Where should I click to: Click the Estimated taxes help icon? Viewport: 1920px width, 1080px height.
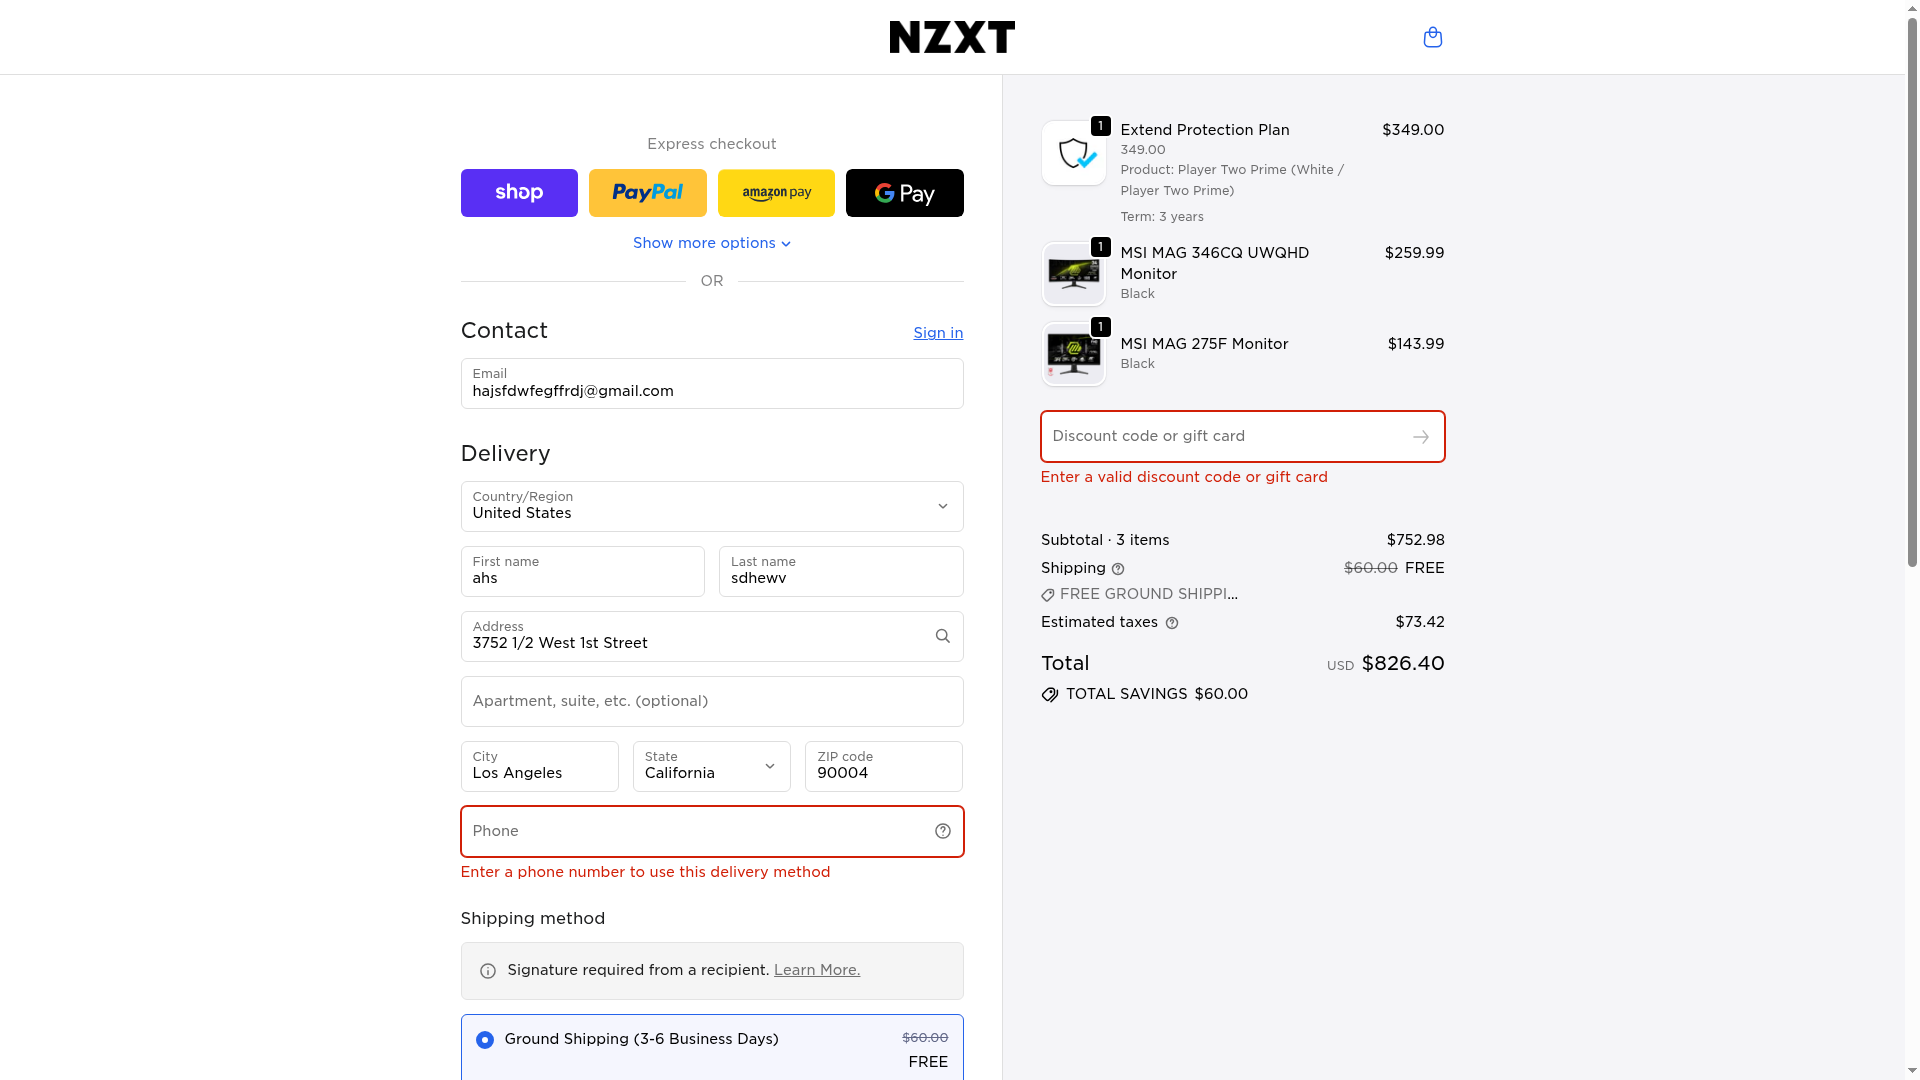pyautogui.click(x=1172, y=623)
